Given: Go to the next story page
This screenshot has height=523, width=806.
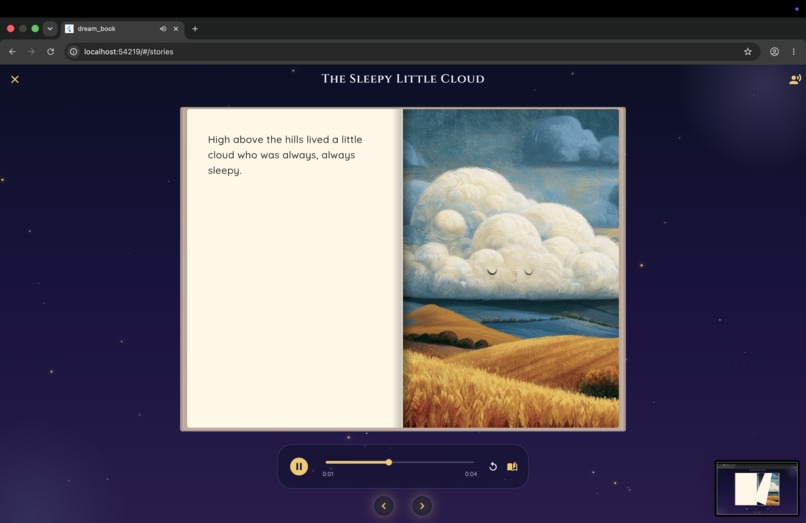Looking at the screenshot, I should [422, 506].
